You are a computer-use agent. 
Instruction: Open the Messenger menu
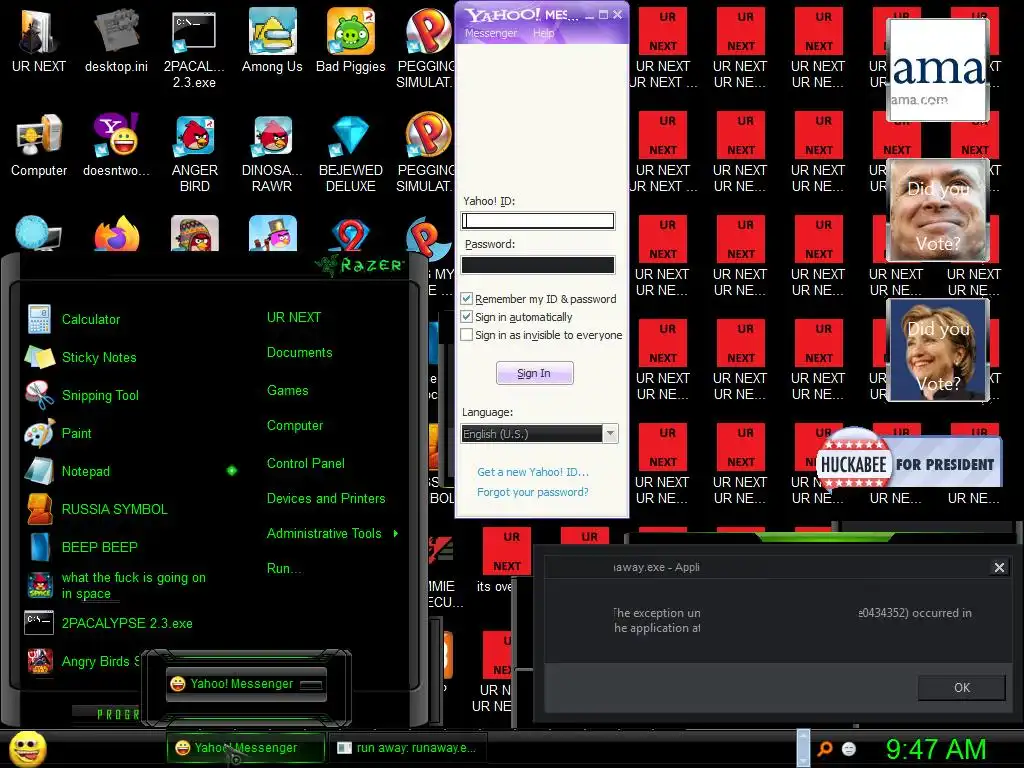point(490,33)
